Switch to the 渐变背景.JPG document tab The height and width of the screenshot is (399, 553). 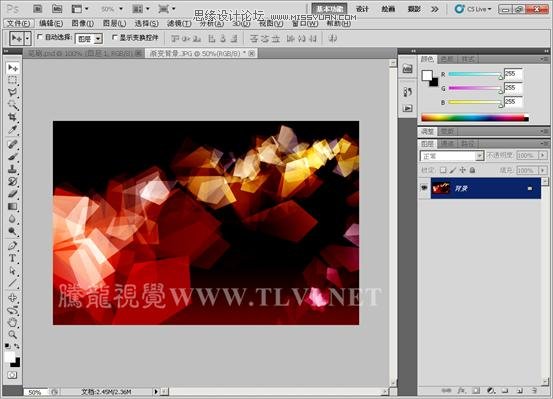tap(201, 53)
